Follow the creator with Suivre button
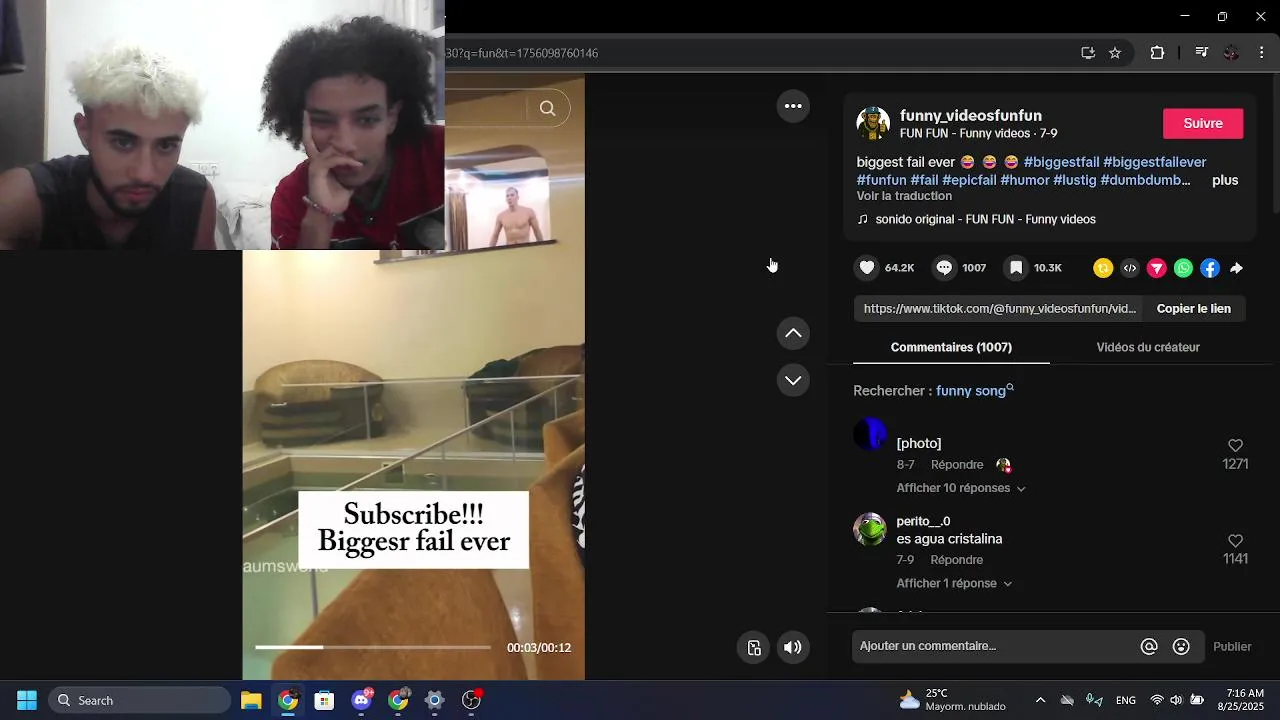This screenshot has height=720, width=1280. pos(1203,123)
